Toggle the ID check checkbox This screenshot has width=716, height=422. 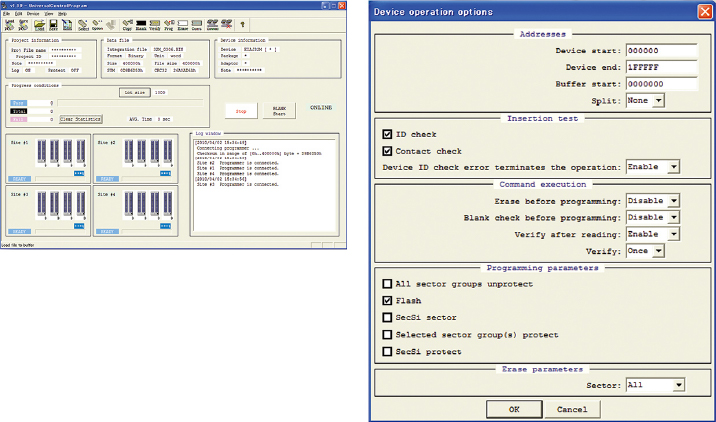[387, 134]
